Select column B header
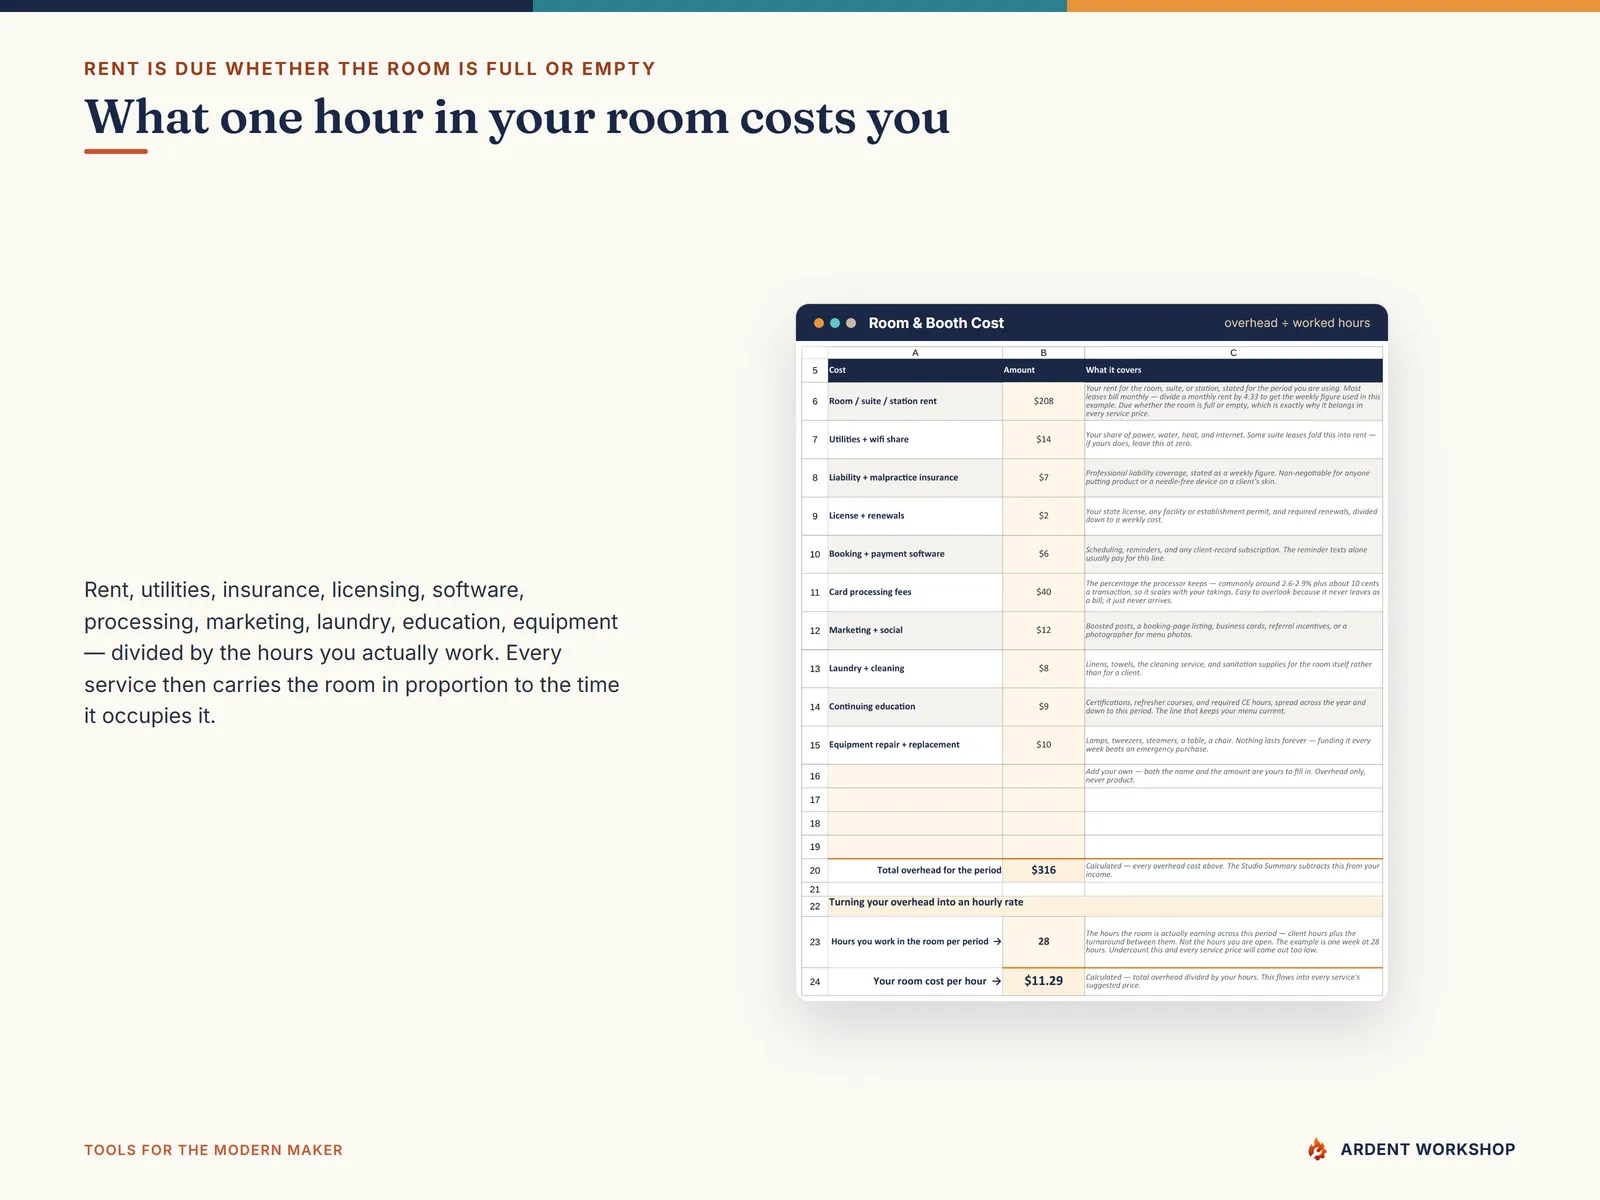 click(1043, 353)
